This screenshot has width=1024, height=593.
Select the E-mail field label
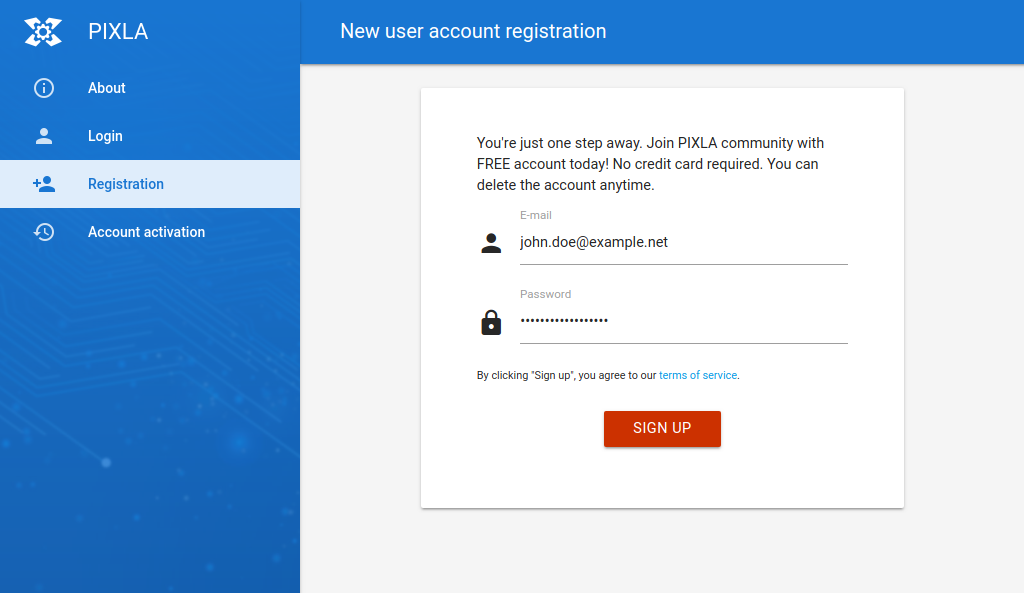536,215
